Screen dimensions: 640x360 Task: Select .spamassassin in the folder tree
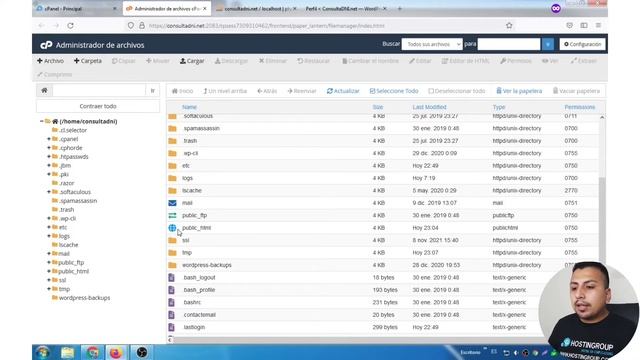(x=78, y=201)
